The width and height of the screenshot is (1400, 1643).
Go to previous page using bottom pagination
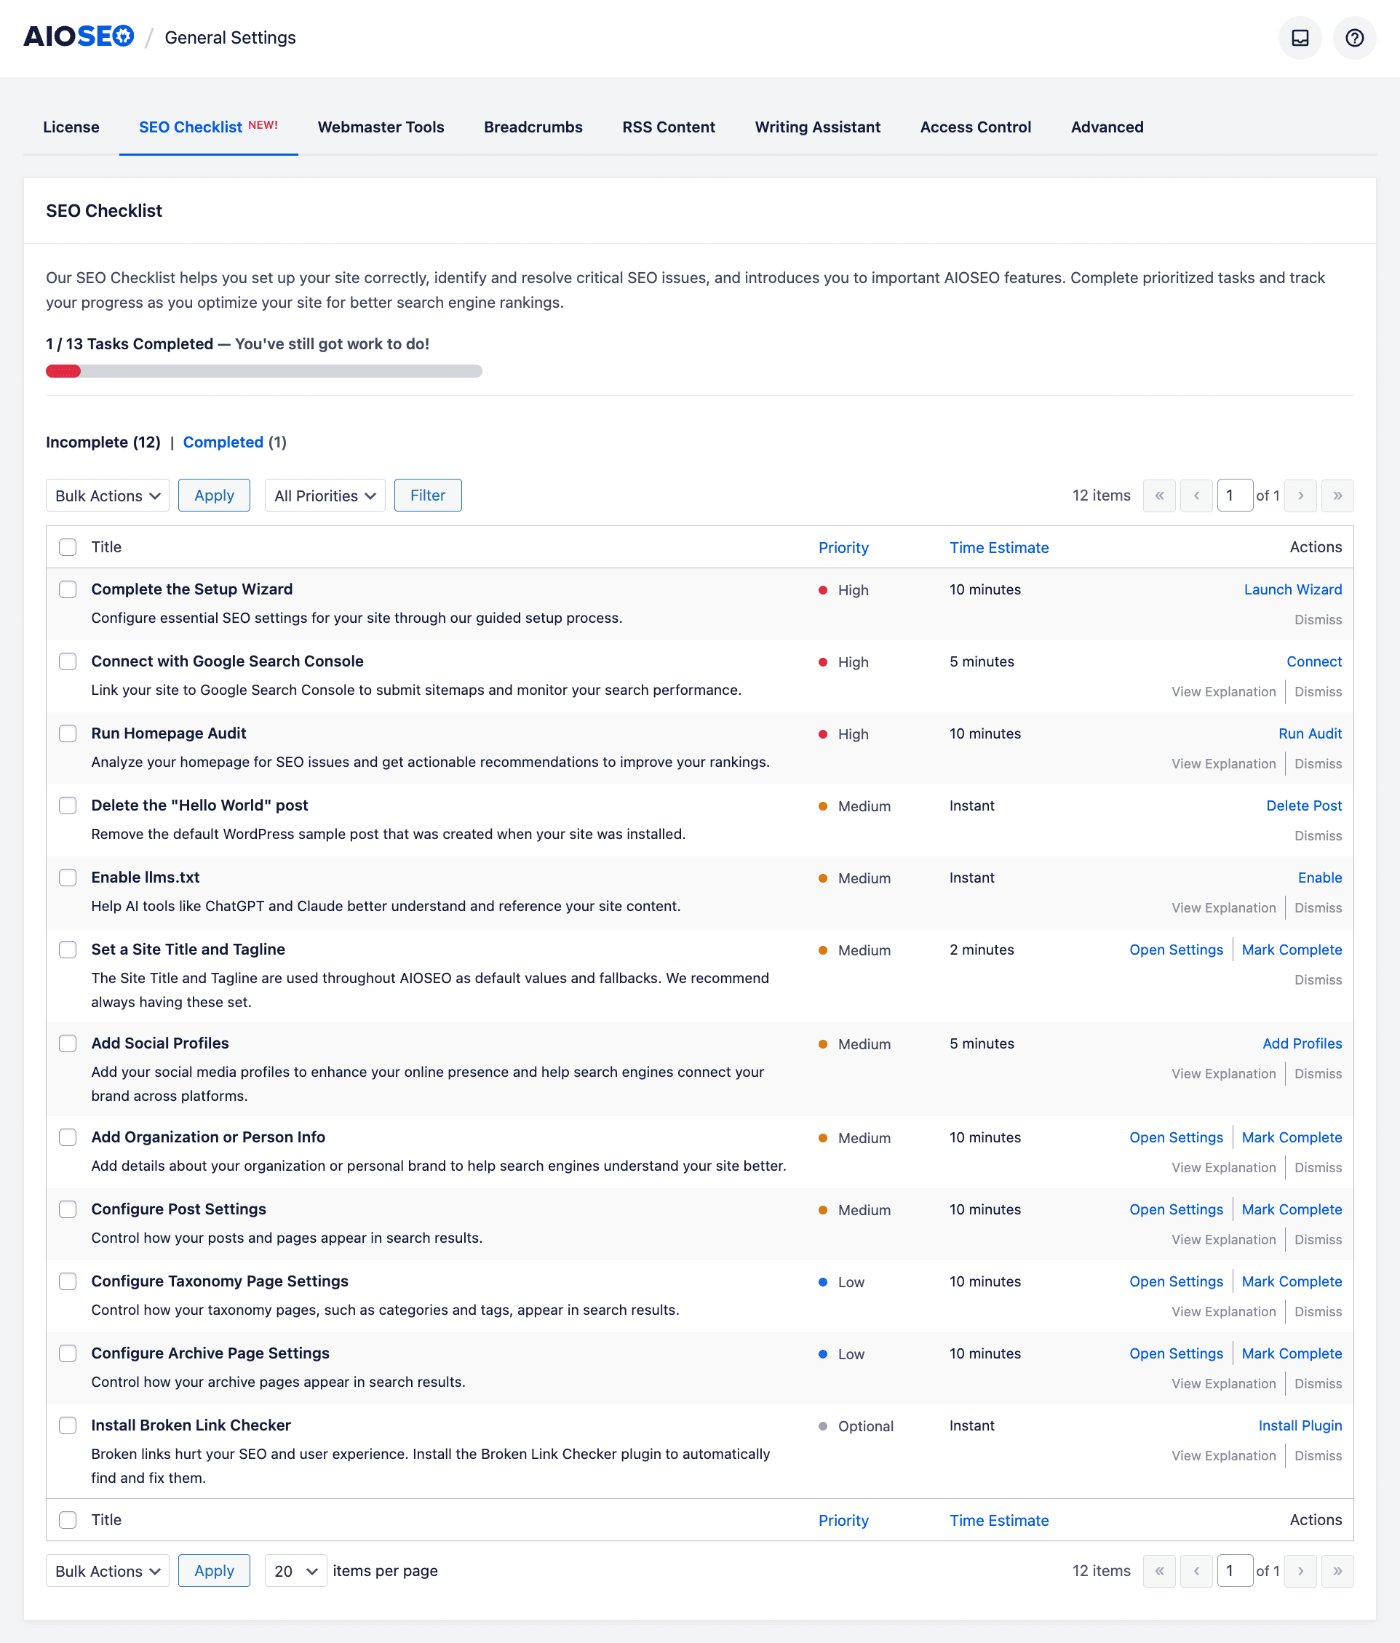pos(1197,1571)
